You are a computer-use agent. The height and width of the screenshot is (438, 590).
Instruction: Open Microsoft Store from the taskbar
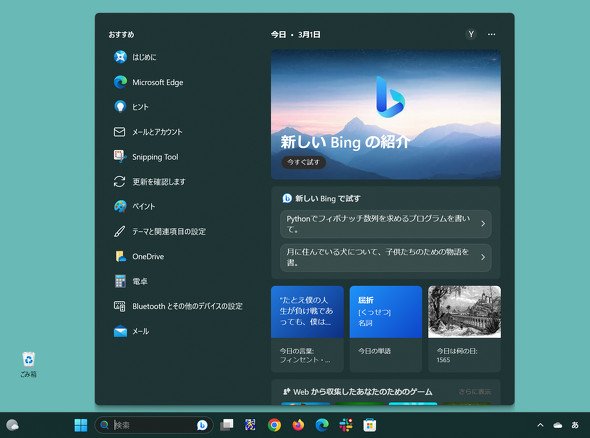coord(370,425)
